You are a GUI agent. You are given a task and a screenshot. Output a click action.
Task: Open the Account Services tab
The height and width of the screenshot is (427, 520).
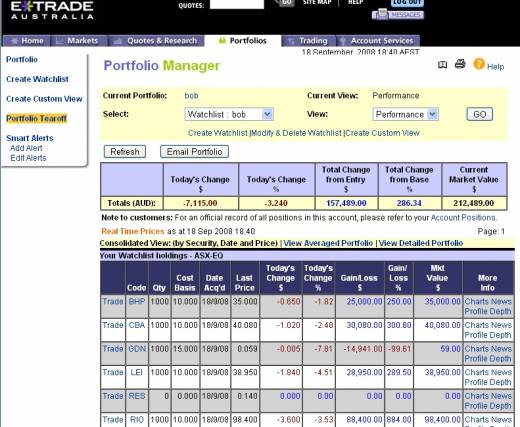(x=378, y=41)
